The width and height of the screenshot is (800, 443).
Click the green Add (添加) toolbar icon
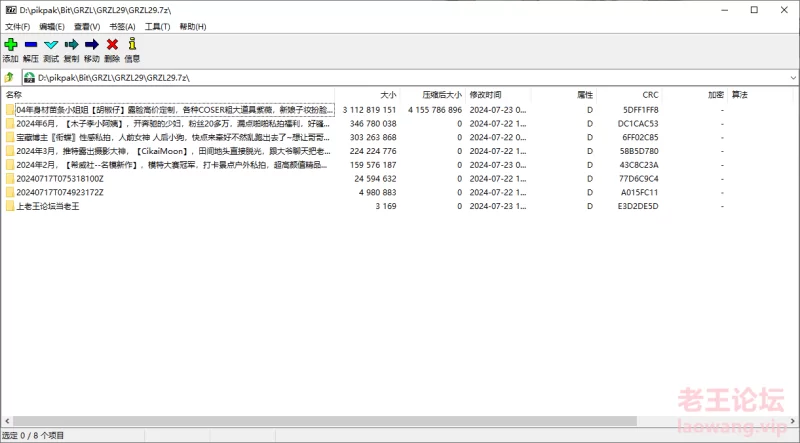coord(11,44)
